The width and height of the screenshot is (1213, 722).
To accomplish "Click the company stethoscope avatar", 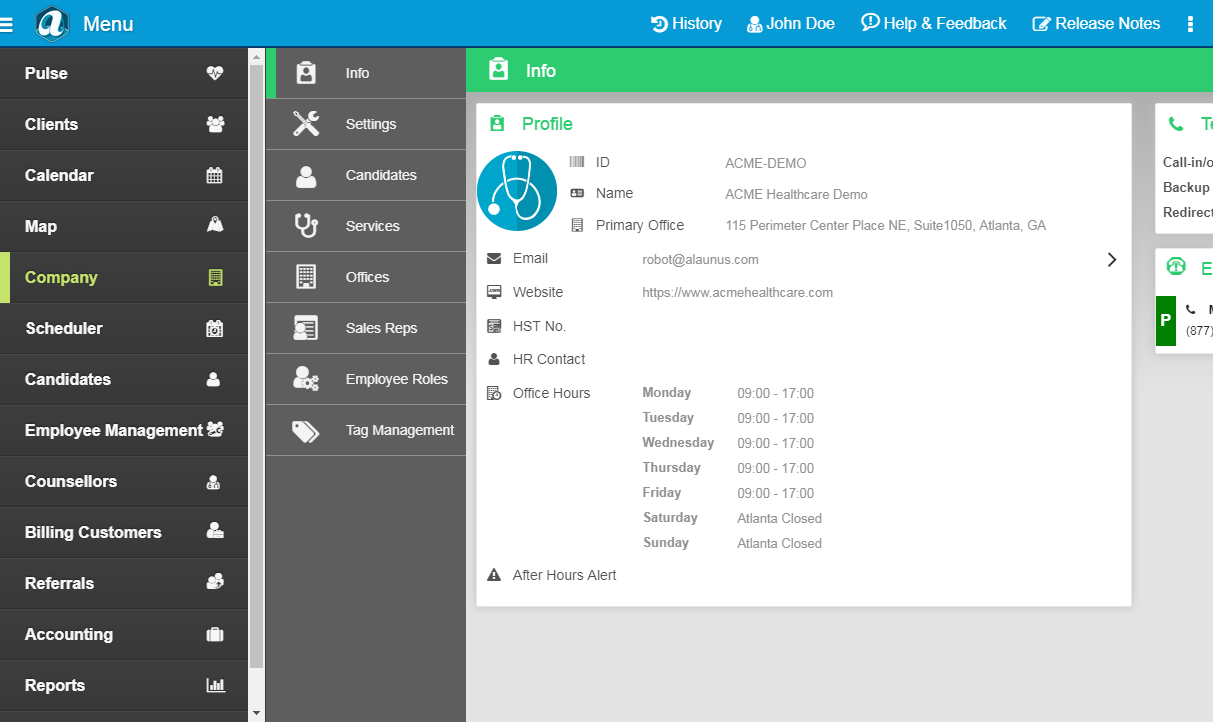I will coord(517,191).
